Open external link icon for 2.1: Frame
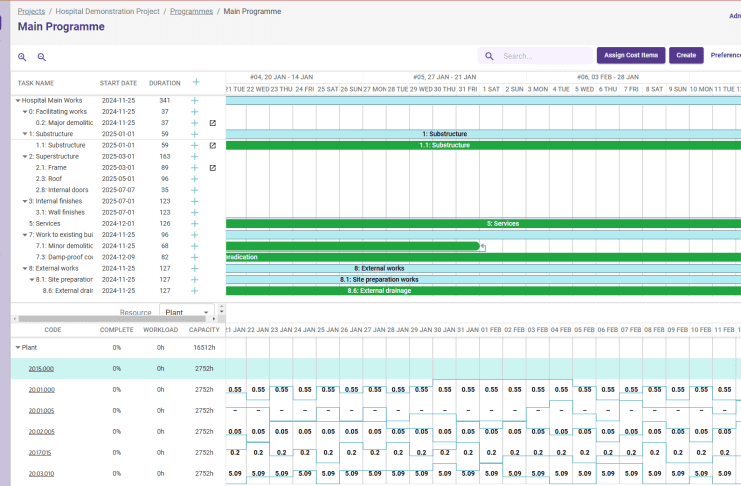Screen dimensions: 741x486 [x=212, y=168]
